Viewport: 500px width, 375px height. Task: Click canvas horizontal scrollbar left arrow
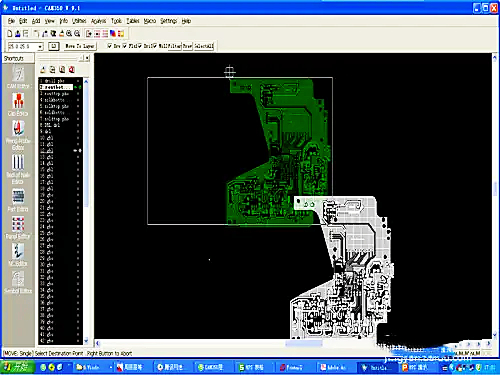point(98,343)
